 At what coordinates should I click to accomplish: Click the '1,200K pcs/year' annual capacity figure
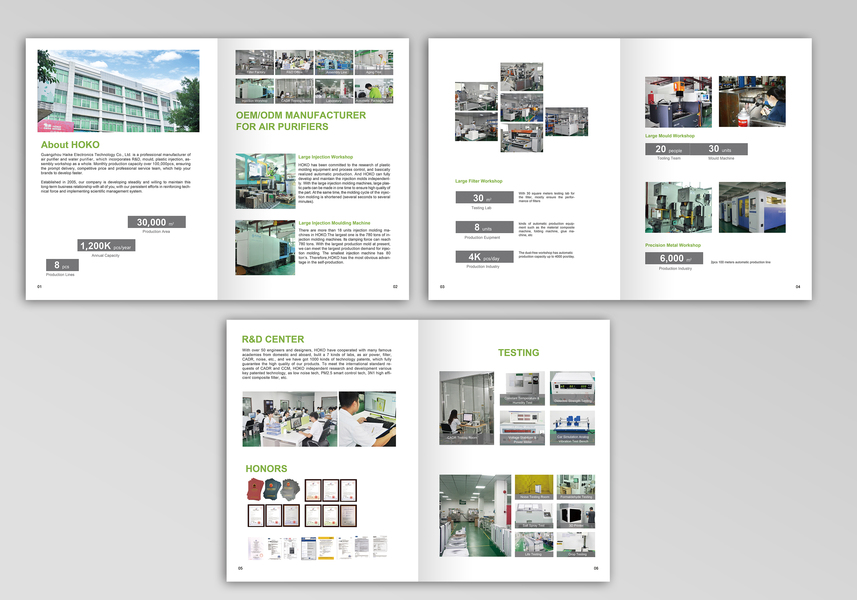click(x=106, y=246)
